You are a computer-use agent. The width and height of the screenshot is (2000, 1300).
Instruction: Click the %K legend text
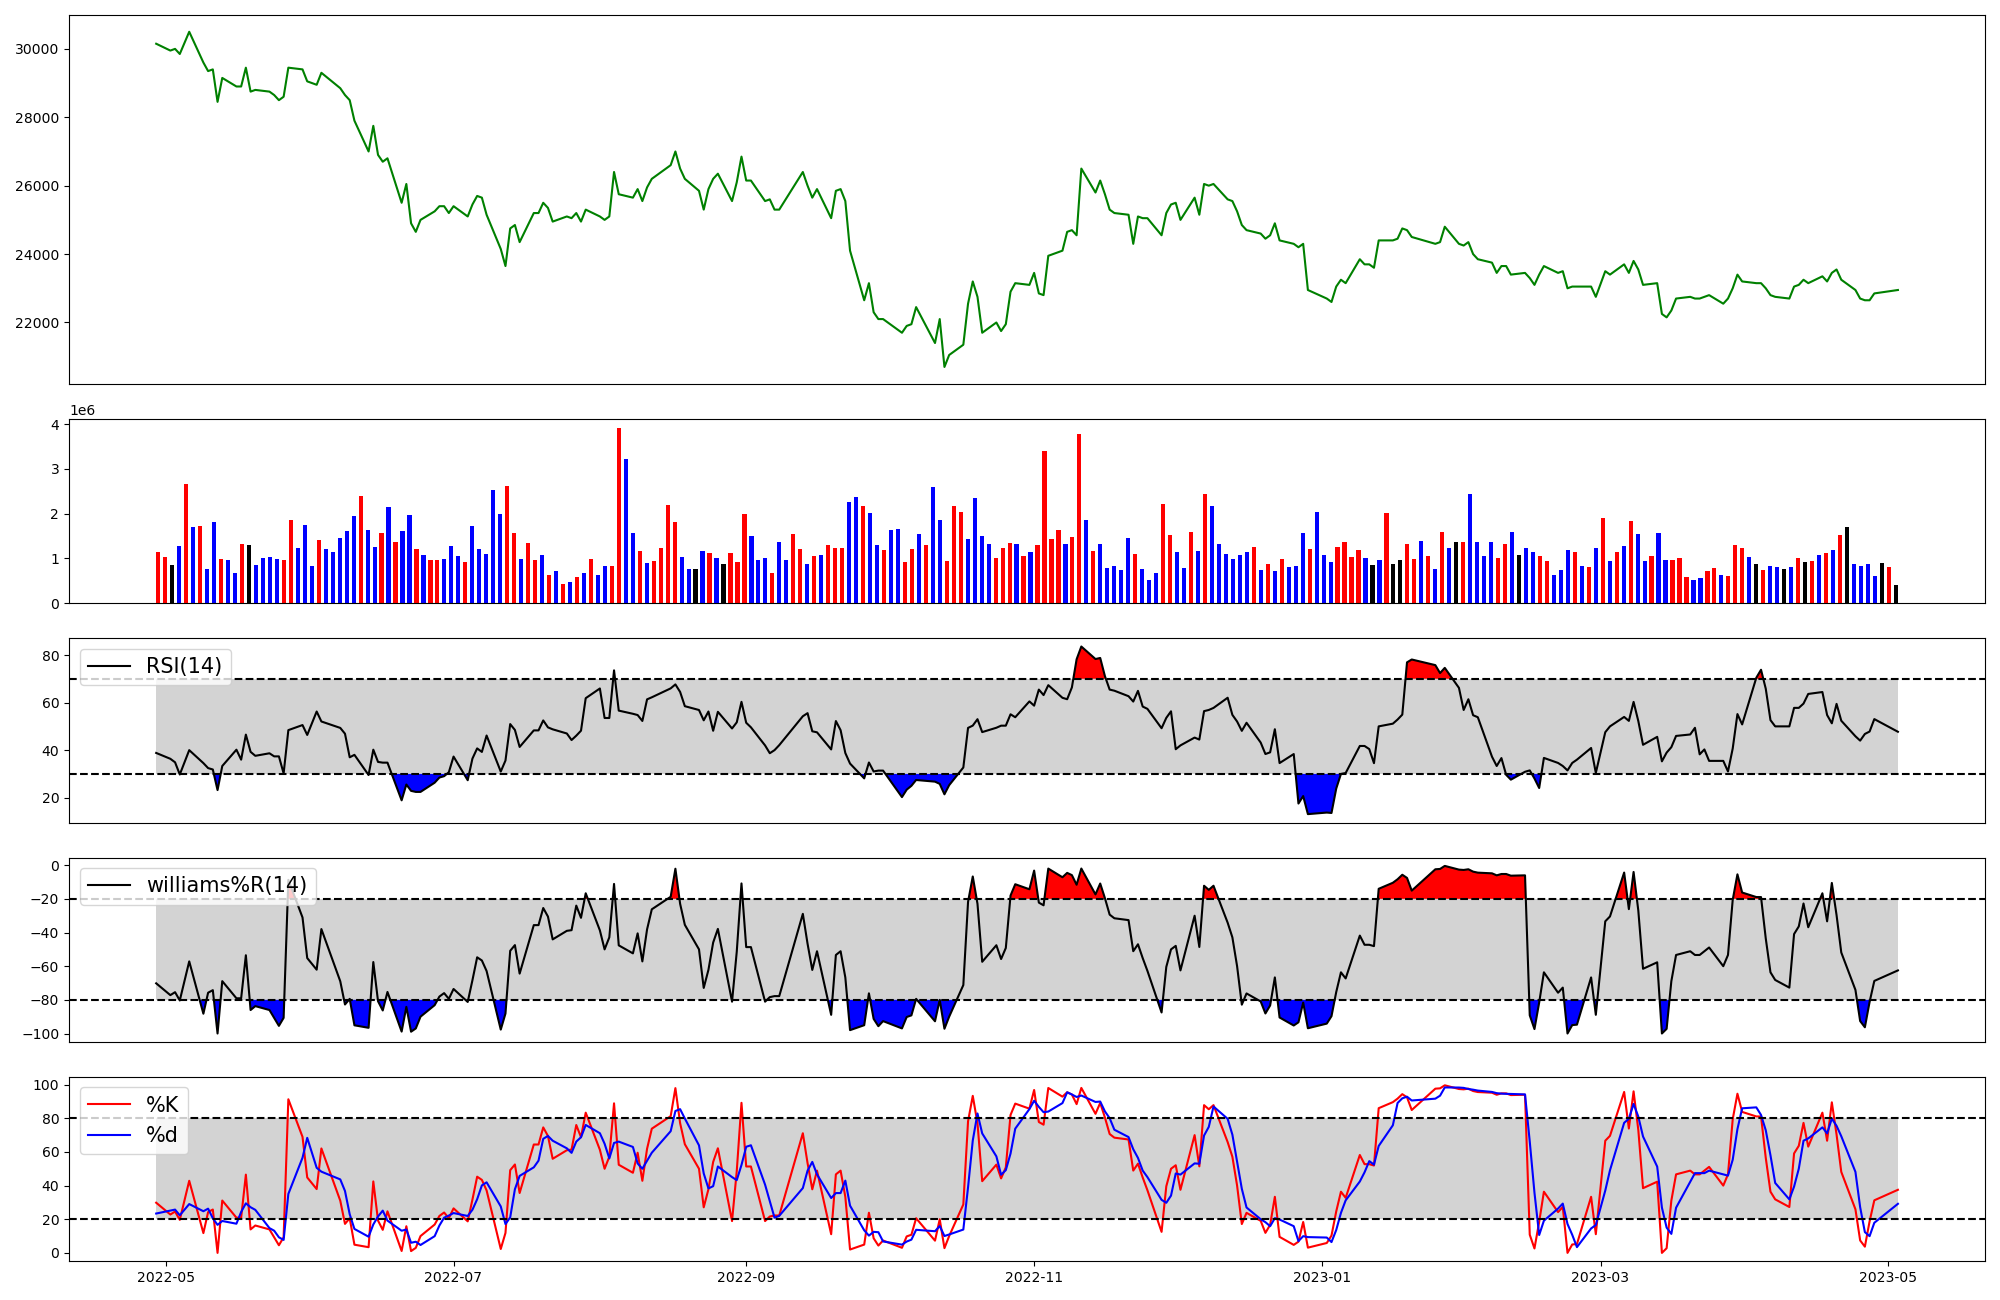(x=162, y=1105)
